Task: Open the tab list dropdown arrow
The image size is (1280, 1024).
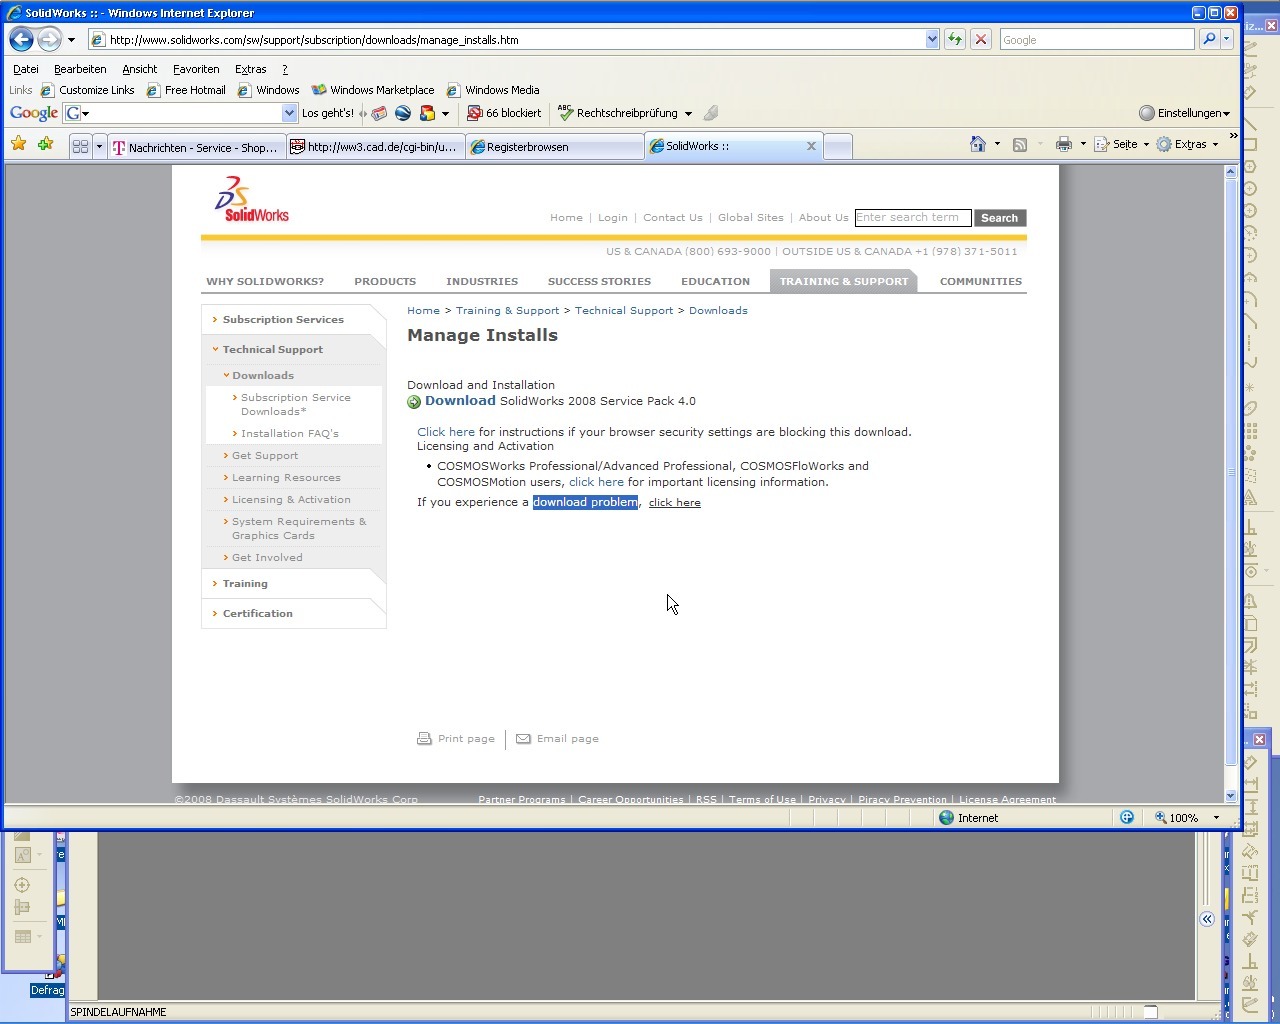Action: pos(99,146)
